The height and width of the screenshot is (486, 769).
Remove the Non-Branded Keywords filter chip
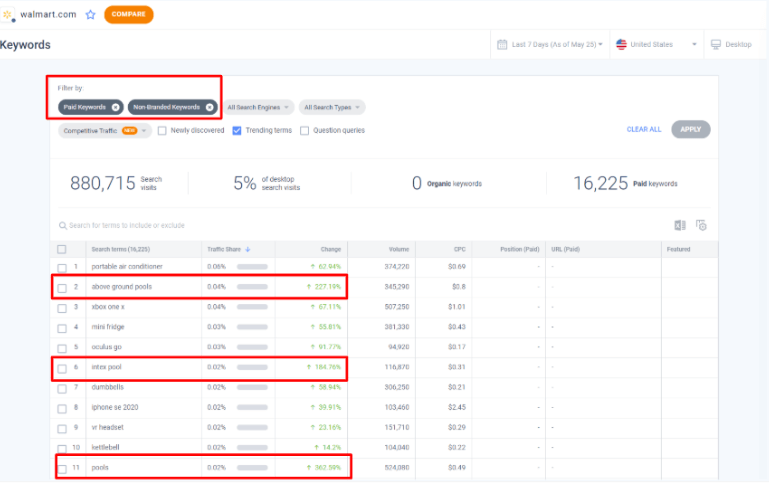[209, 107]
